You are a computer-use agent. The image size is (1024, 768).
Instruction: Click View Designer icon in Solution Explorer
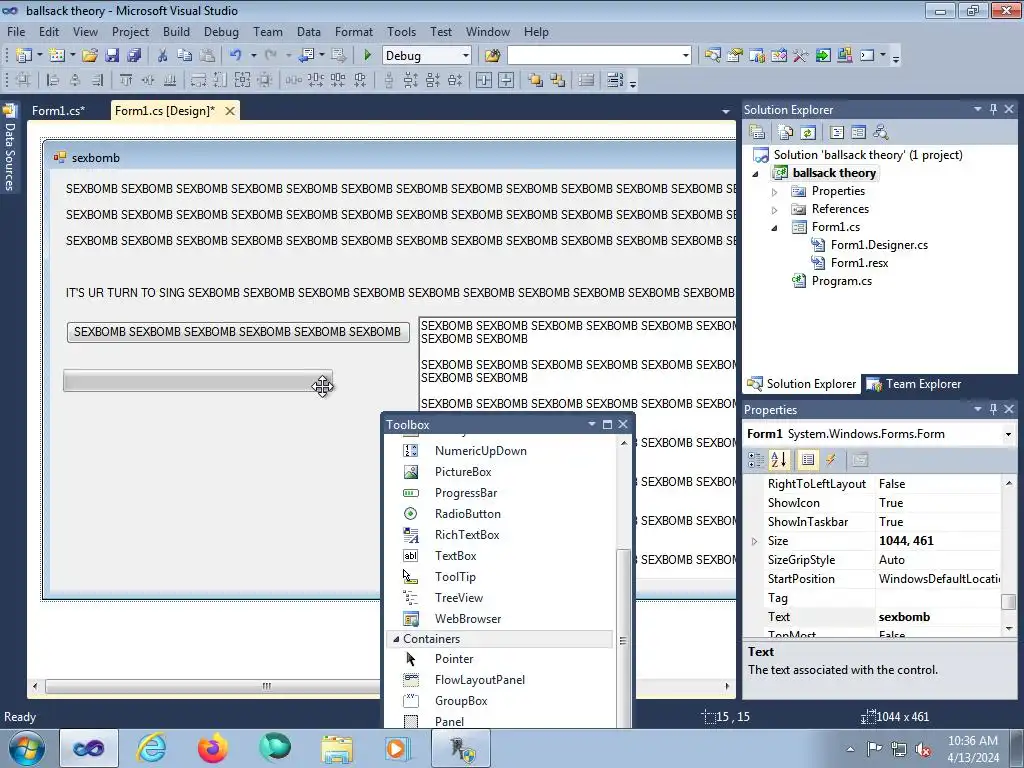coord(859,133)
